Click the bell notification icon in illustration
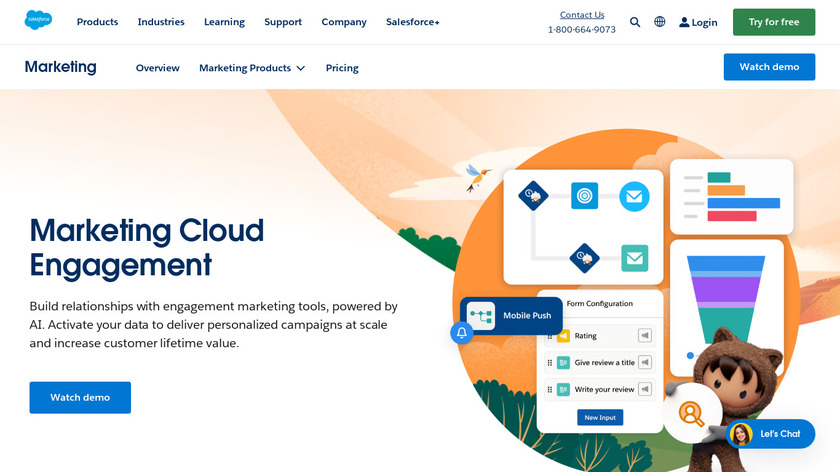840x472 pixels. click(x=462, y=333)
